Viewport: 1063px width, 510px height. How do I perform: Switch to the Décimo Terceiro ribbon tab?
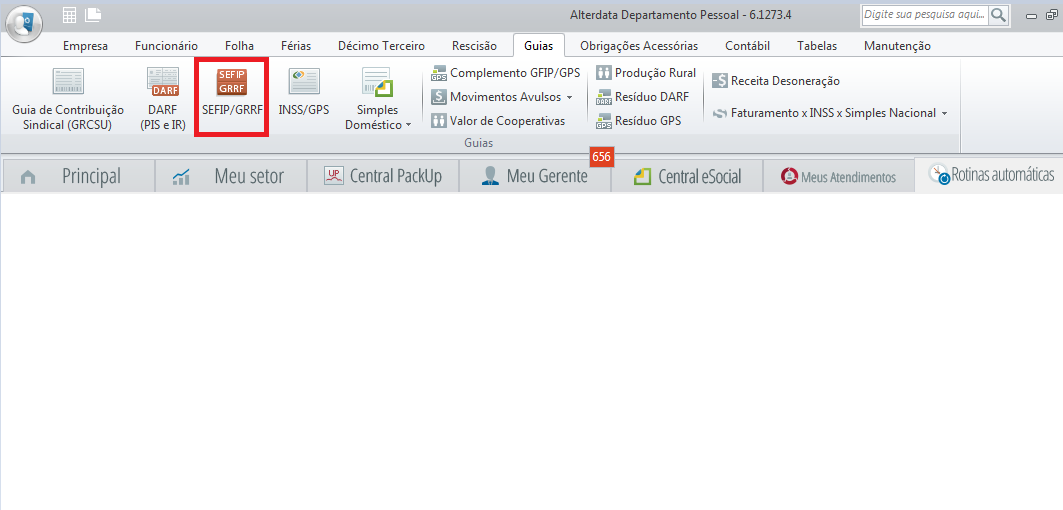(x=382, y=46)
